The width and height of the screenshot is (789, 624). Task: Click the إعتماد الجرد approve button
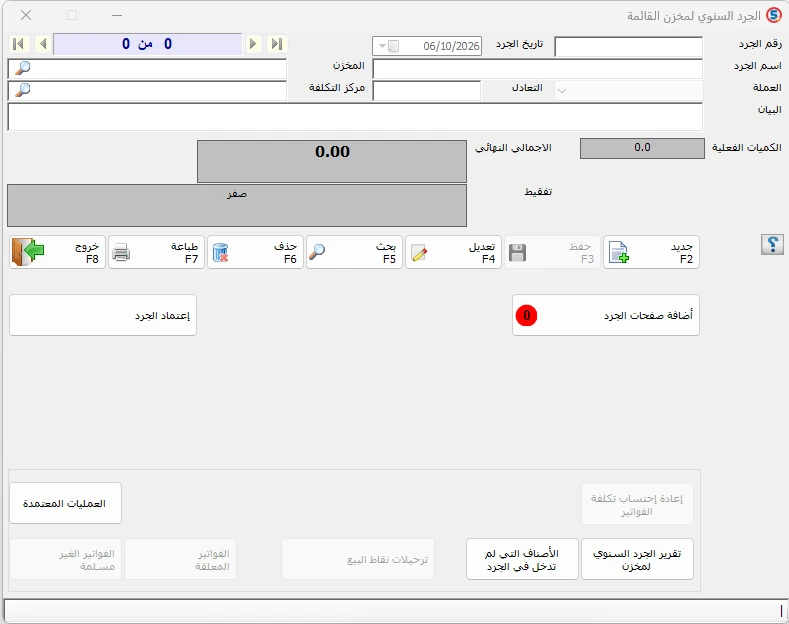tap(103, 315)
